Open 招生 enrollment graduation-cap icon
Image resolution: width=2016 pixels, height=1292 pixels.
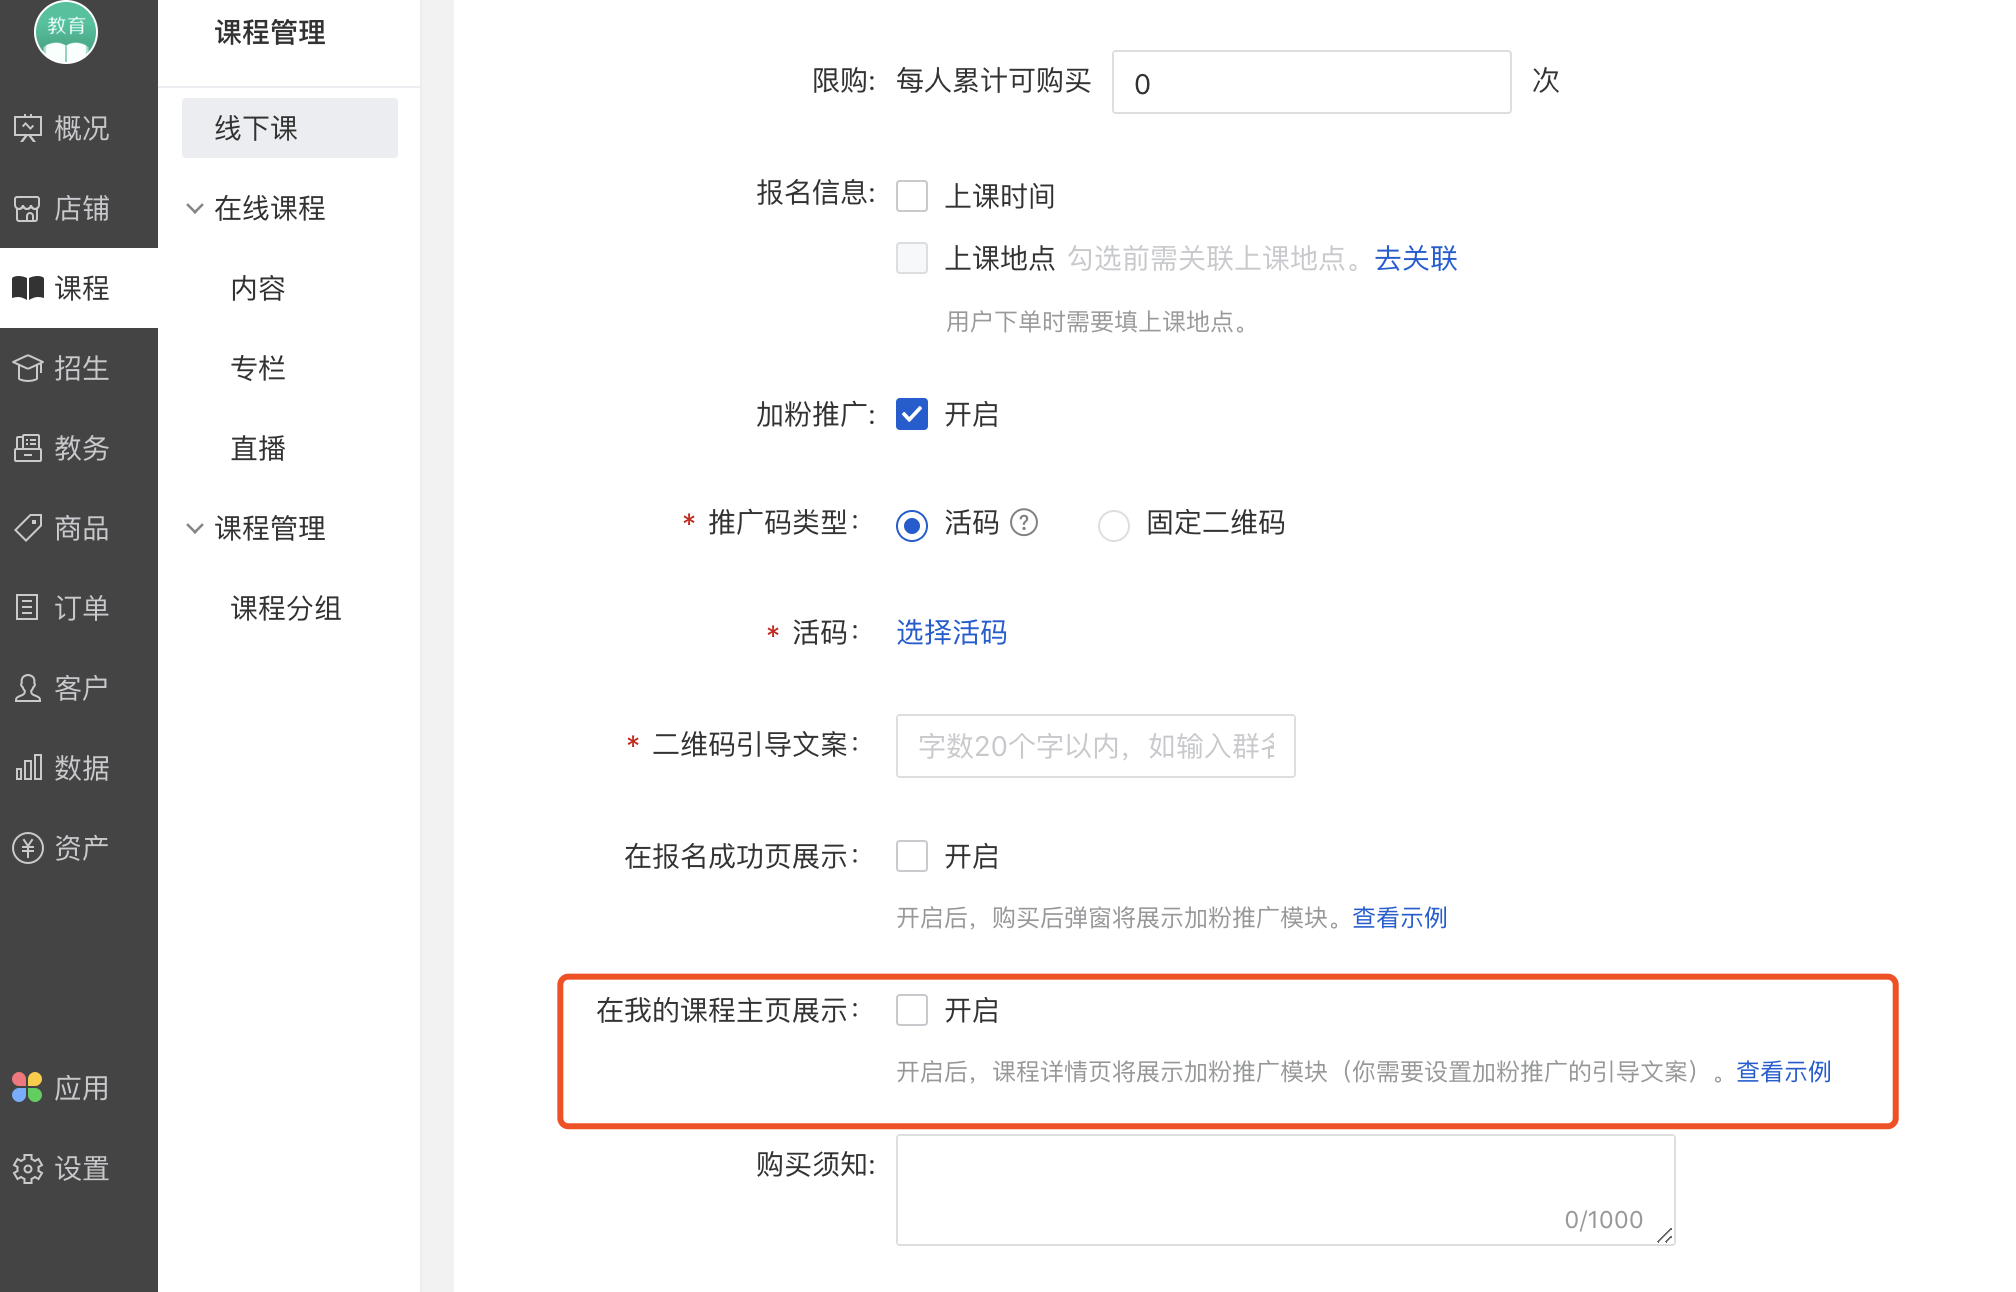coord(28,368)
